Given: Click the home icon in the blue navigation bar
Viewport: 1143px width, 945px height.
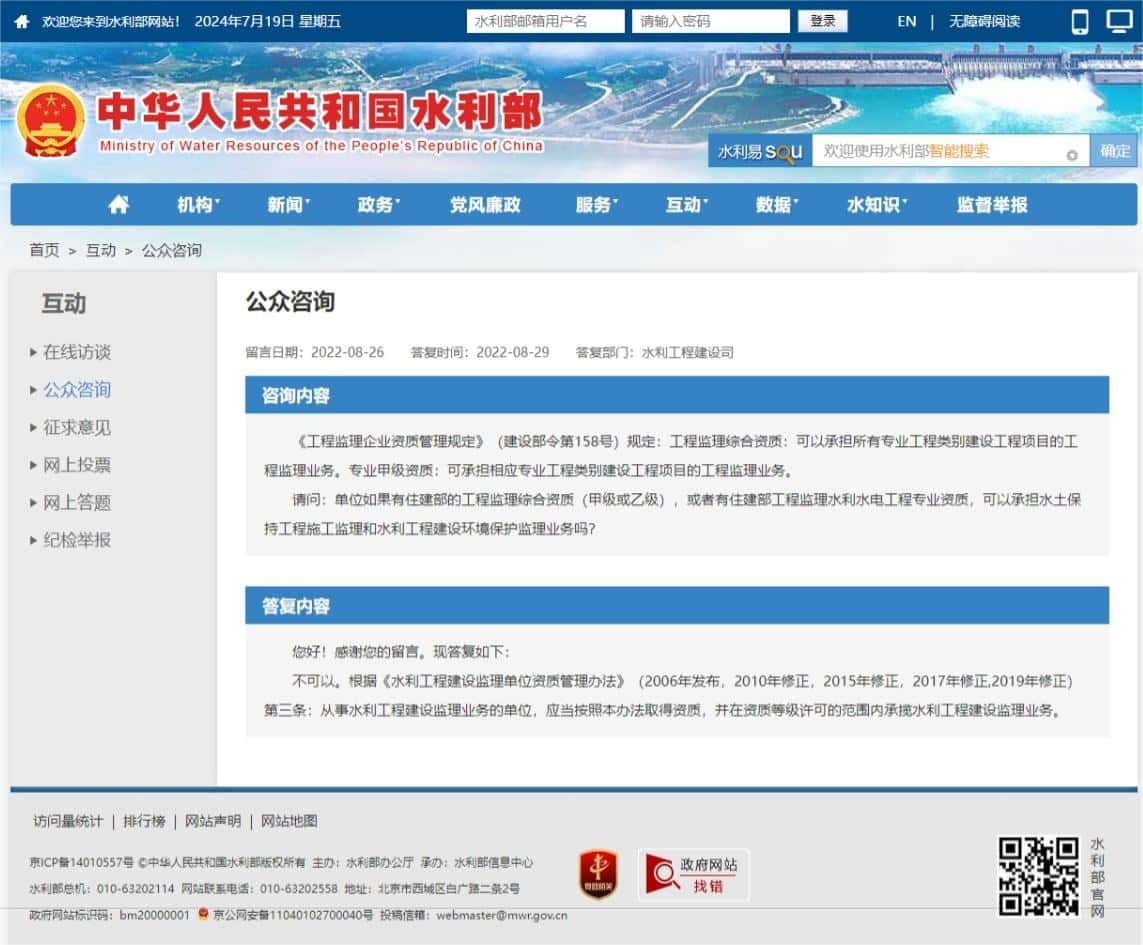Looking at the screenshot, I should [119, 205].
